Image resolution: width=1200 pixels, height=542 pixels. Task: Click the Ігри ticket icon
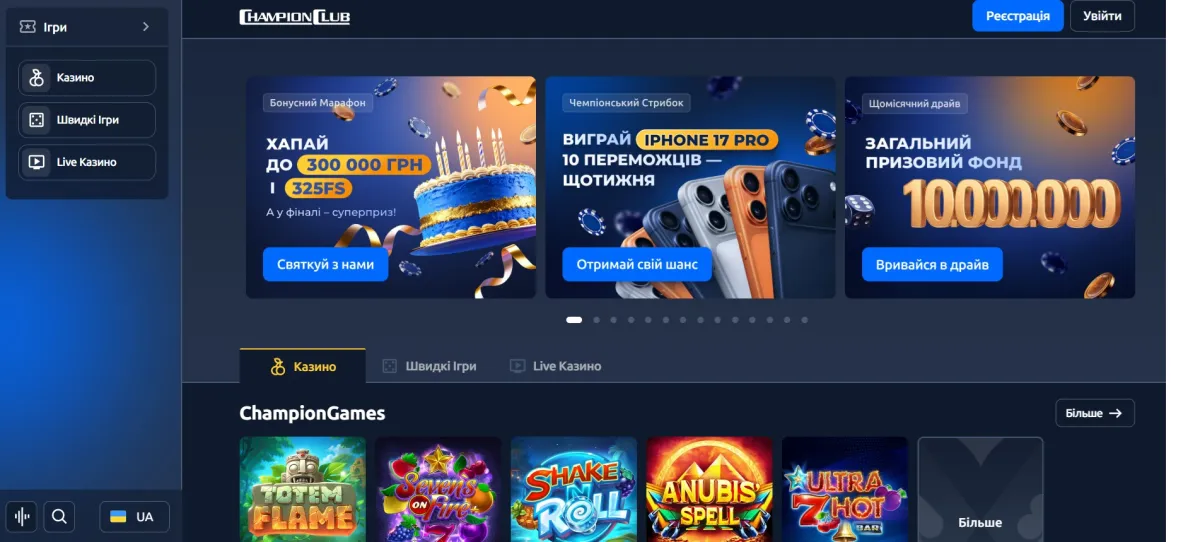pyautogui.click(x=28, y=27)
